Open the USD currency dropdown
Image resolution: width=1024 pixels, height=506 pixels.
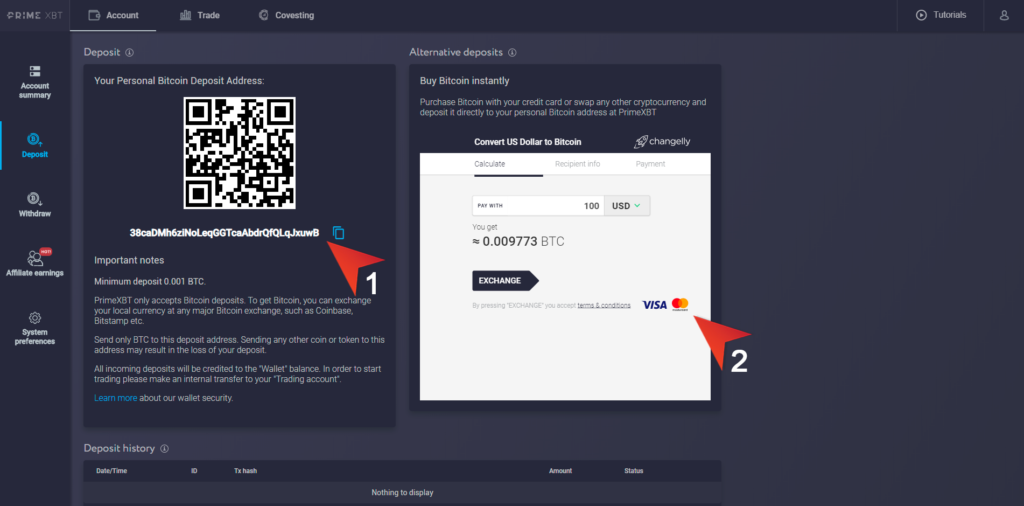[x=627, y=206]
